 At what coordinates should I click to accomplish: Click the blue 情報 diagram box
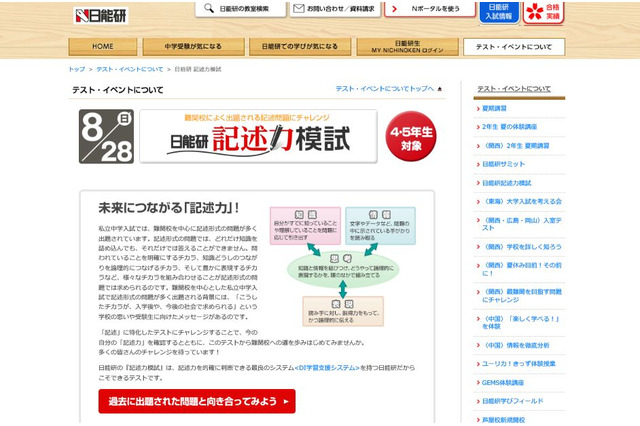click(x=380, y=226)
